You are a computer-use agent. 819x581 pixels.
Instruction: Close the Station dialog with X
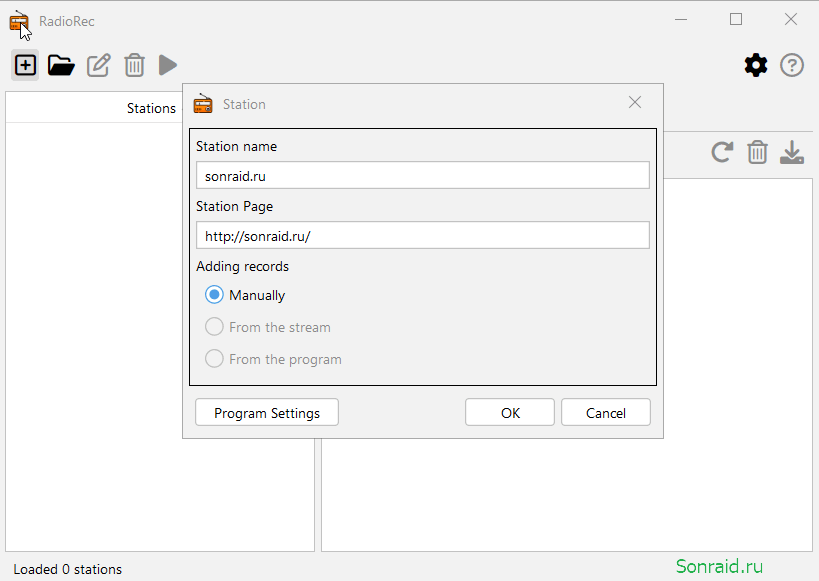635,102
